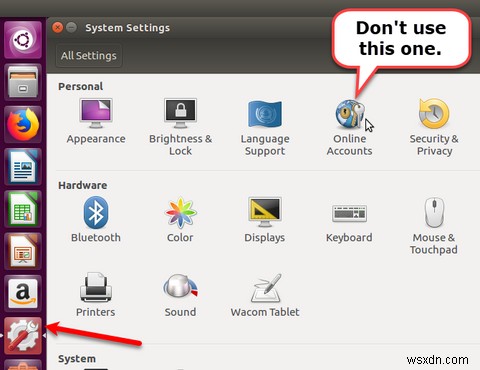480x370 pixels.
Task: Open the Wacom Tablet icon
Action: pos(266,288)
